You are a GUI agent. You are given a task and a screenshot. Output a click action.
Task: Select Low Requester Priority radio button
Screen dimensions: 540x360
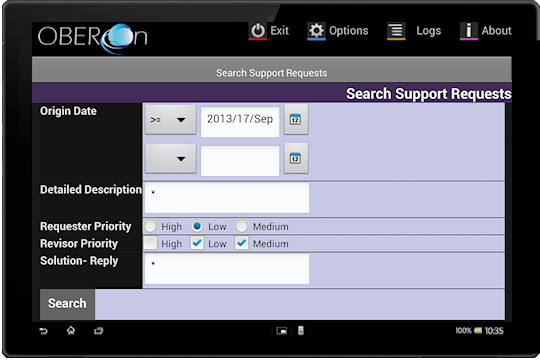(197, 226)
